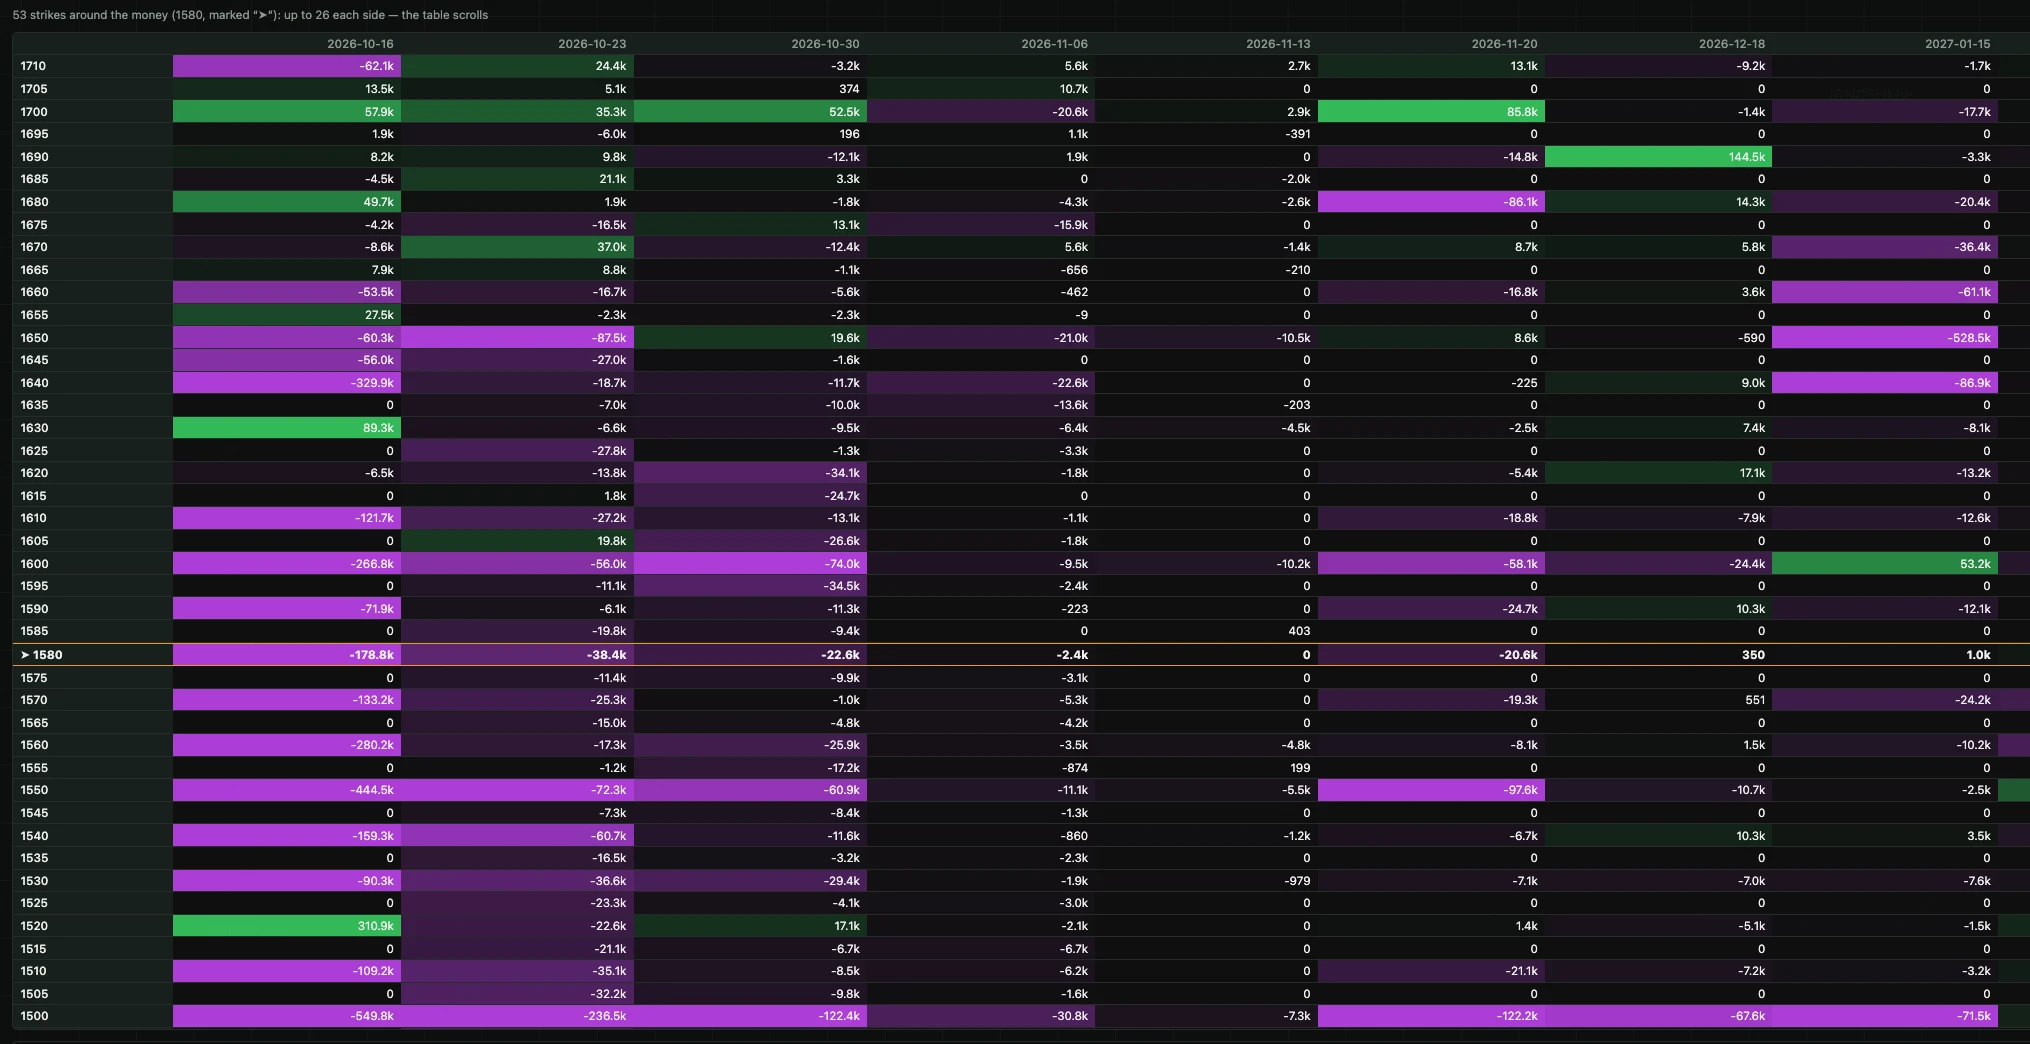
Task: Click the -280.2k cell in row 1560
Action: [287, 745]
